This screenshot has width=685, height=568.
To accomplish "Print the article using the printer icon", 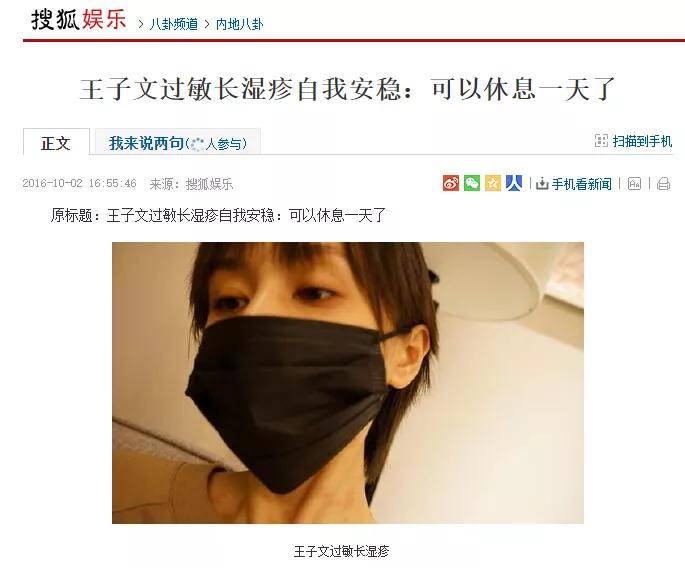I will click(x=663, y=184).
